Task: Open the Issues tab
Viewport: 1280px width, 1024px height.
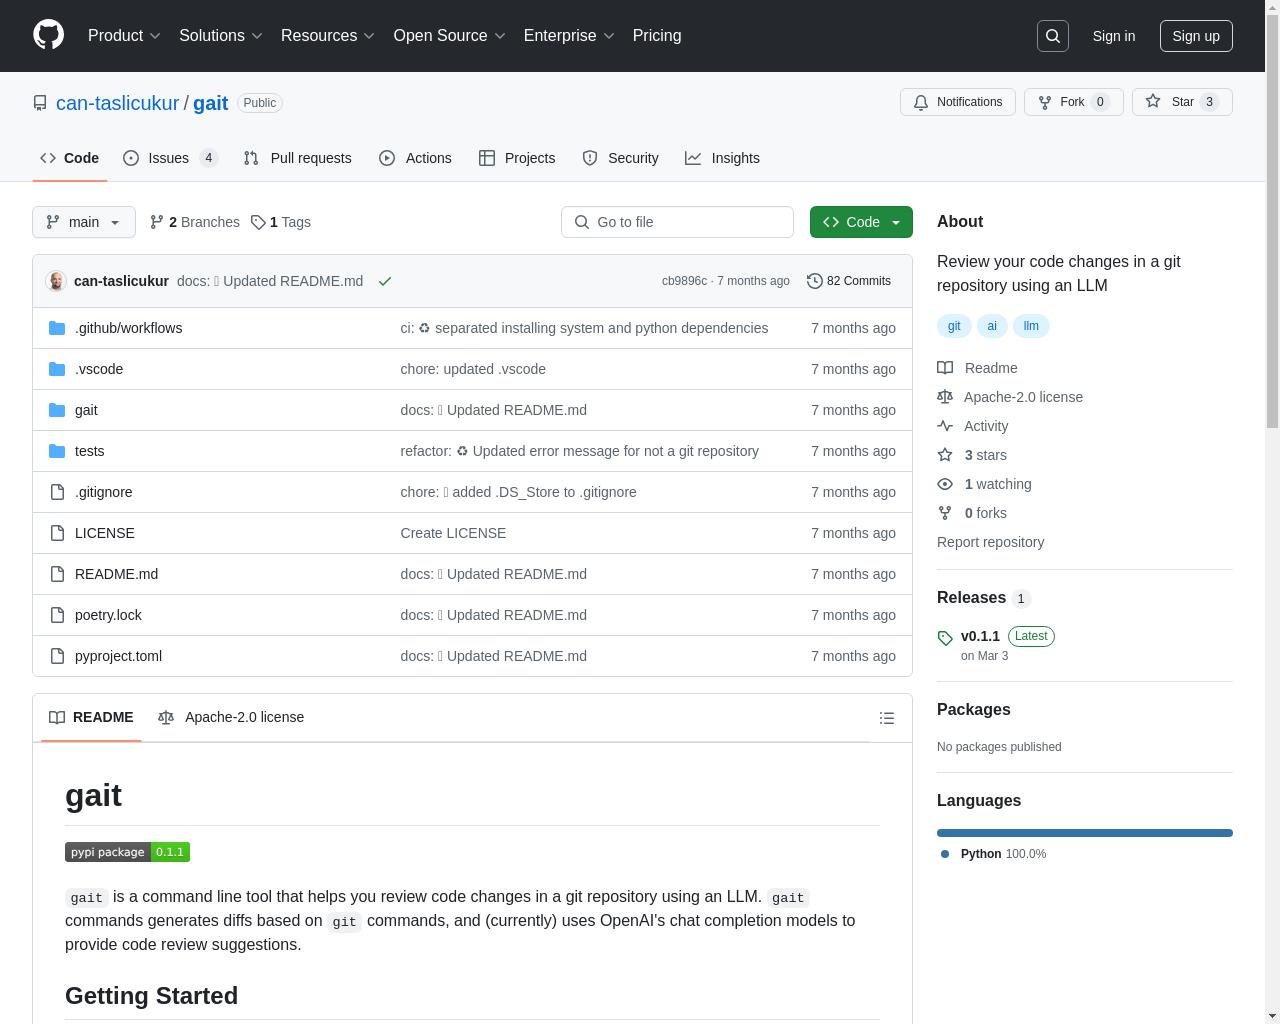Action: point(171,158)
